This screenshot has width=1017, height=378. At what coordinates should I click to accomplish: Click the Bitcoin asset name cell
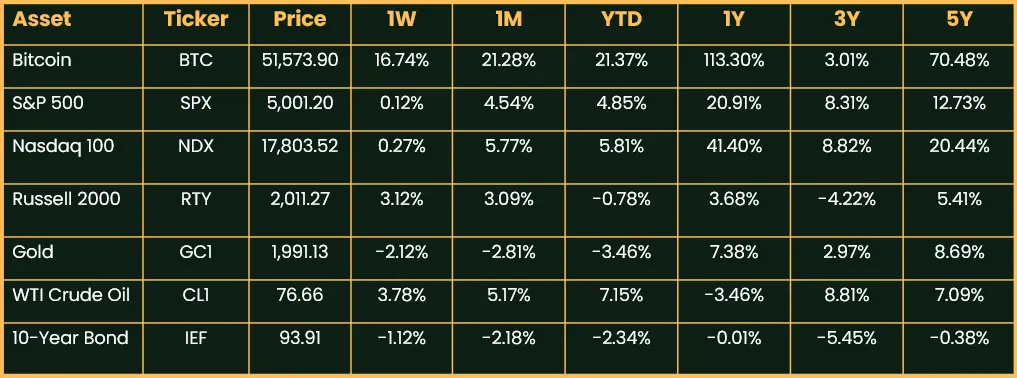point(42,61)
